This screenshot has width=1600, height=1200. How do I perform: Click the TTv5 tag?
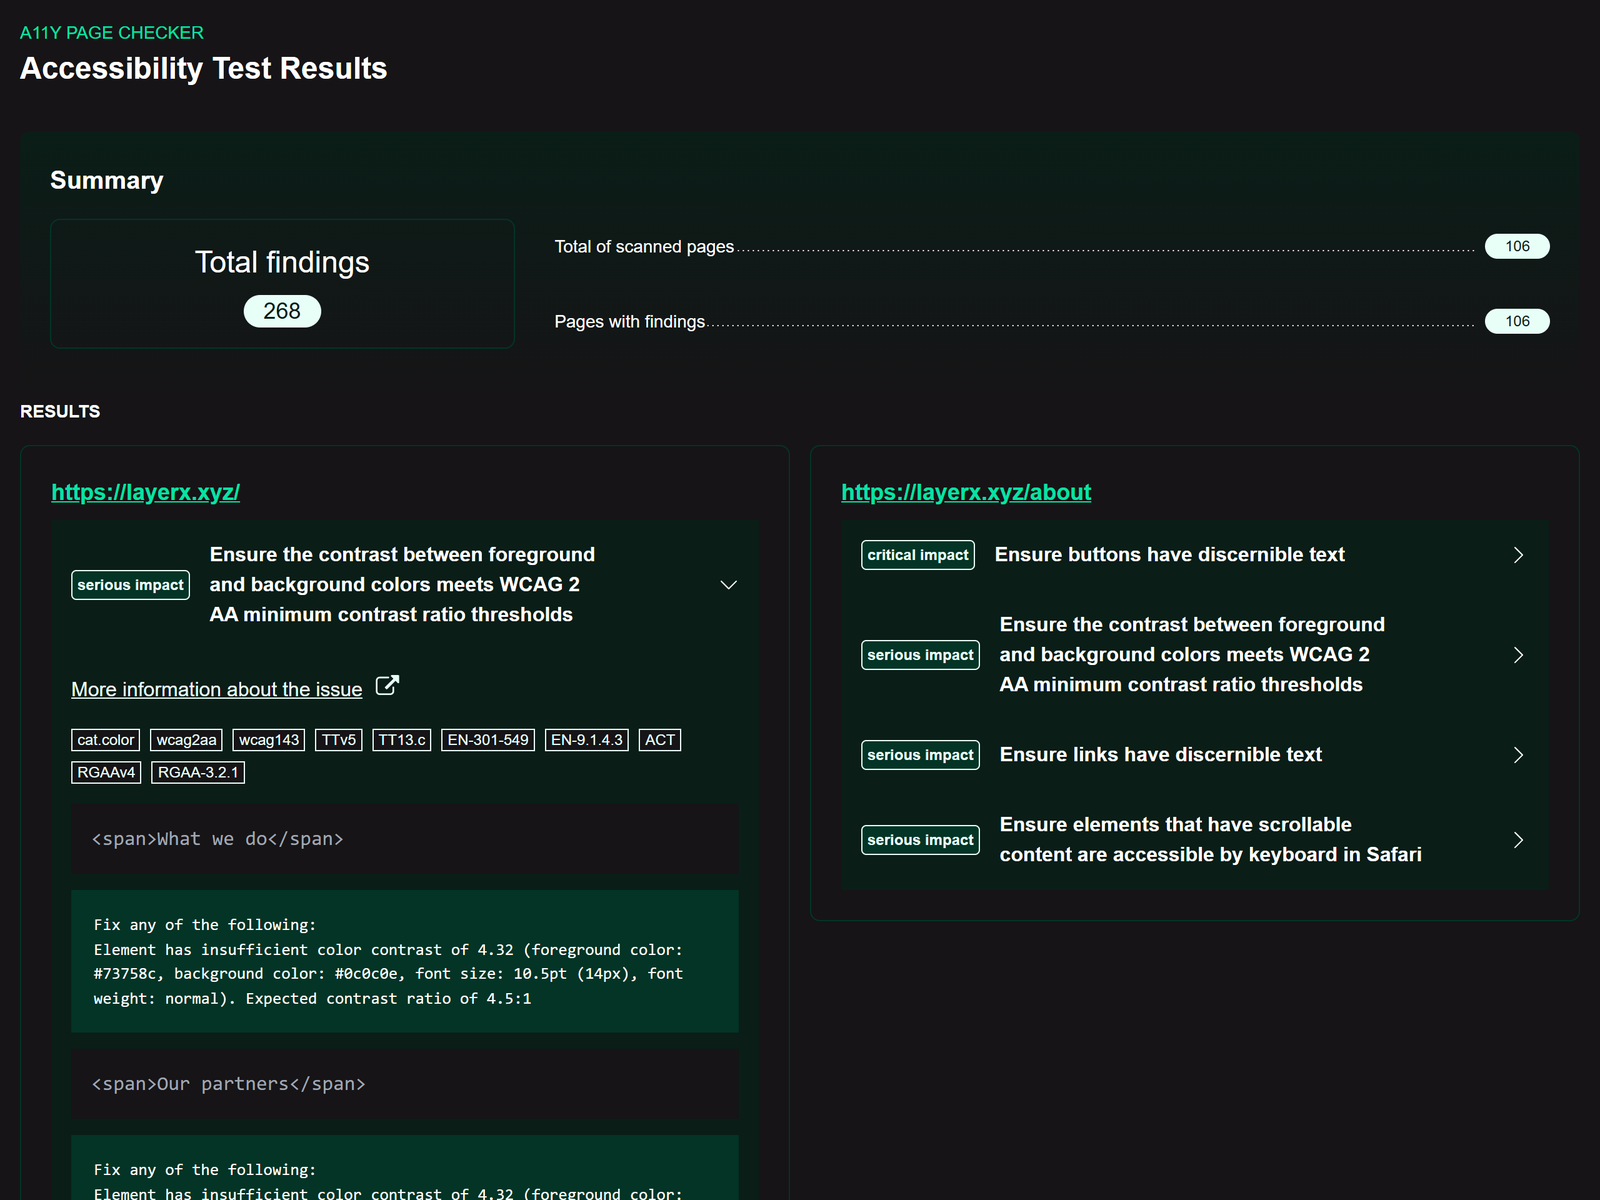click(339, 740)
